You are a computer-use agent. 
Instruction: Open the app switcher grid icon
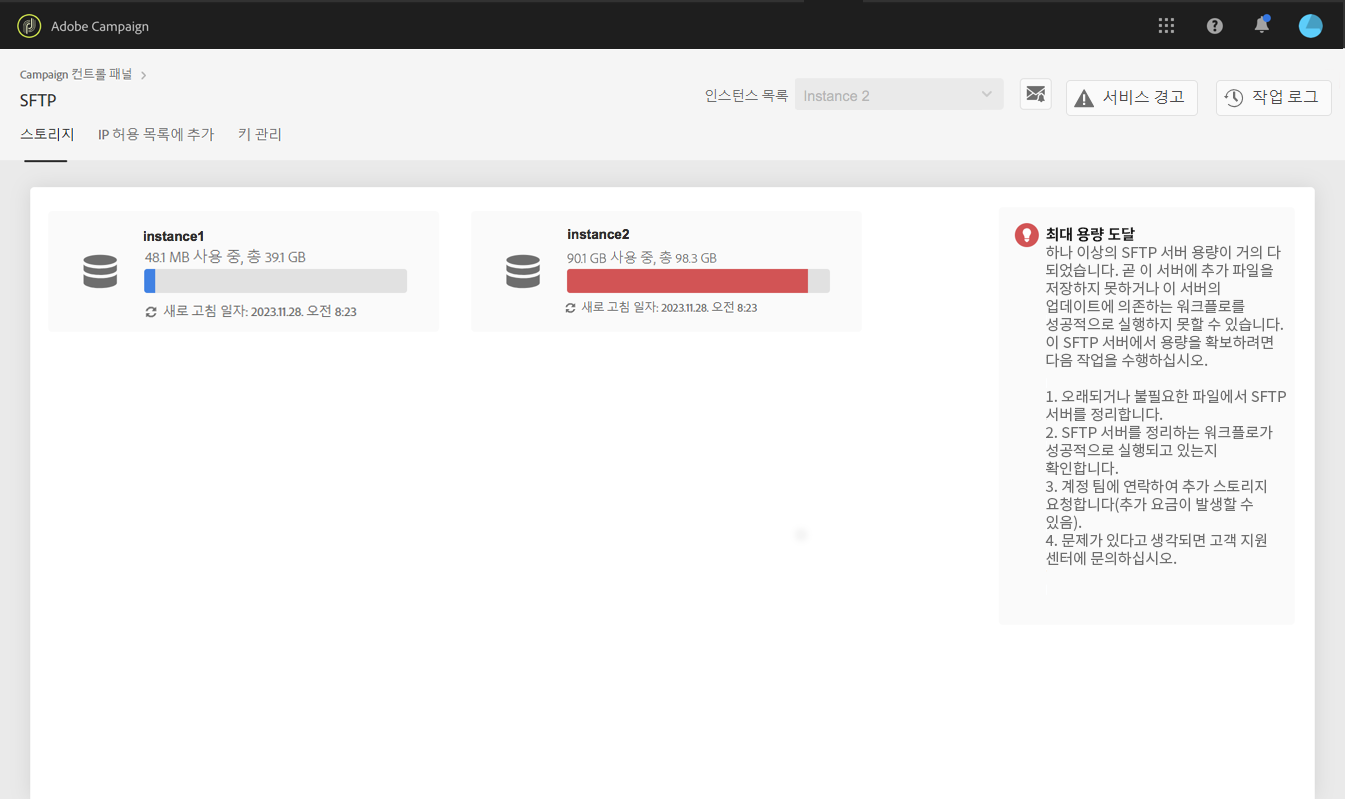pos(1166,26)
